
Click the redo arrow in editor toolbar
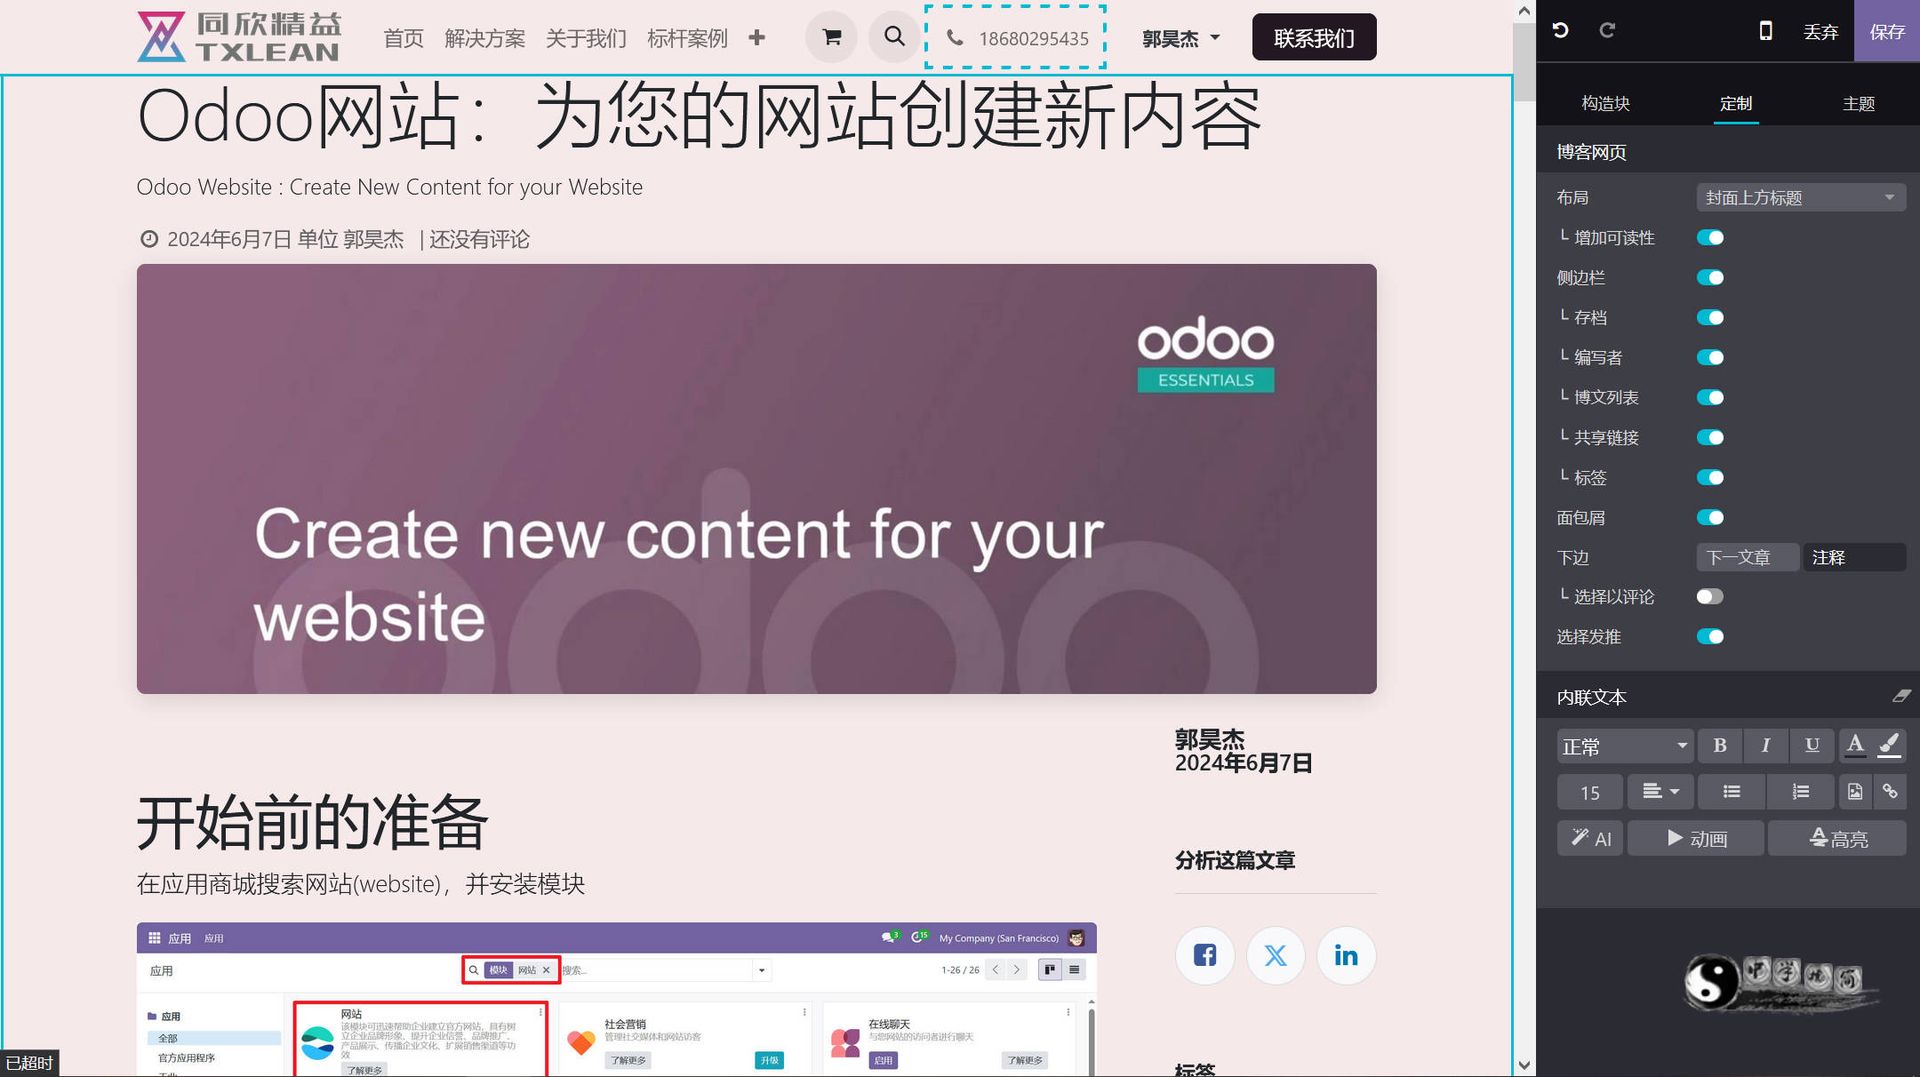(x=1607, y=30)
